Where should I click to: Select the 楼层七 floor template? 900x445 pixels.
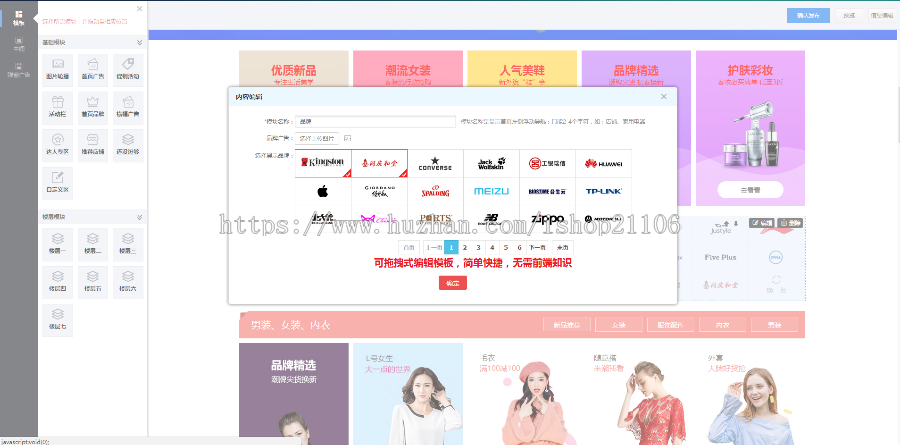tap(57, 320)
